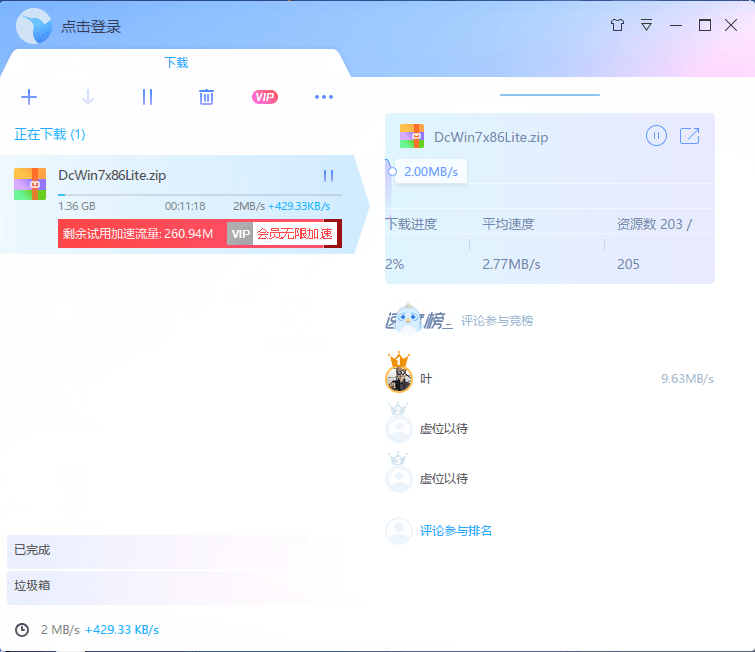Pause all downloads from the toolbar

point(147,97)
